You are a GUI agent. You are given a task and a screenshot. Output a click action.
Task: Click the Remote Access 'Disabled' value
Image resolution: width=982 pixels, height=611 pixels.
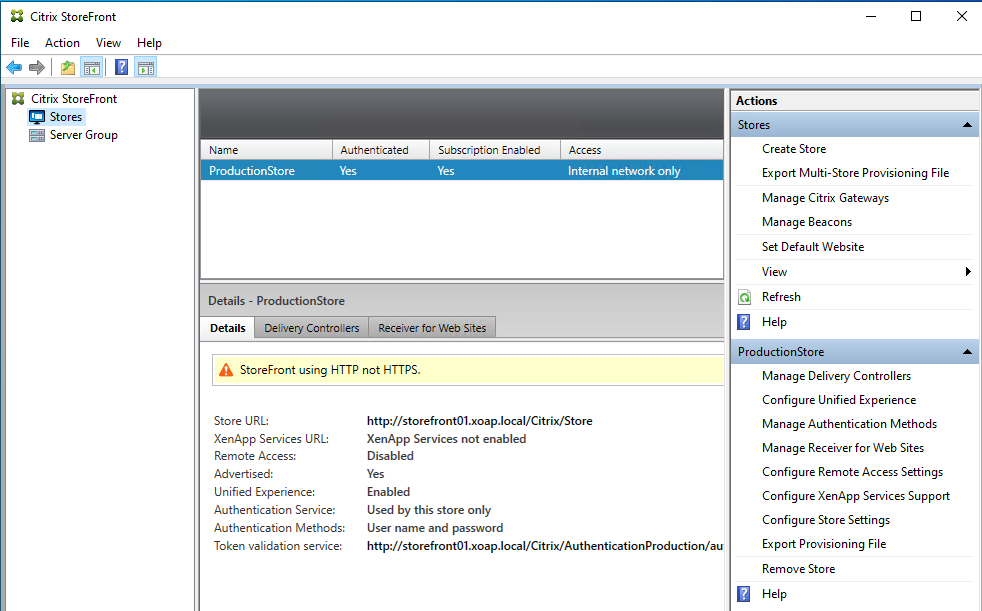coord(390,456)
